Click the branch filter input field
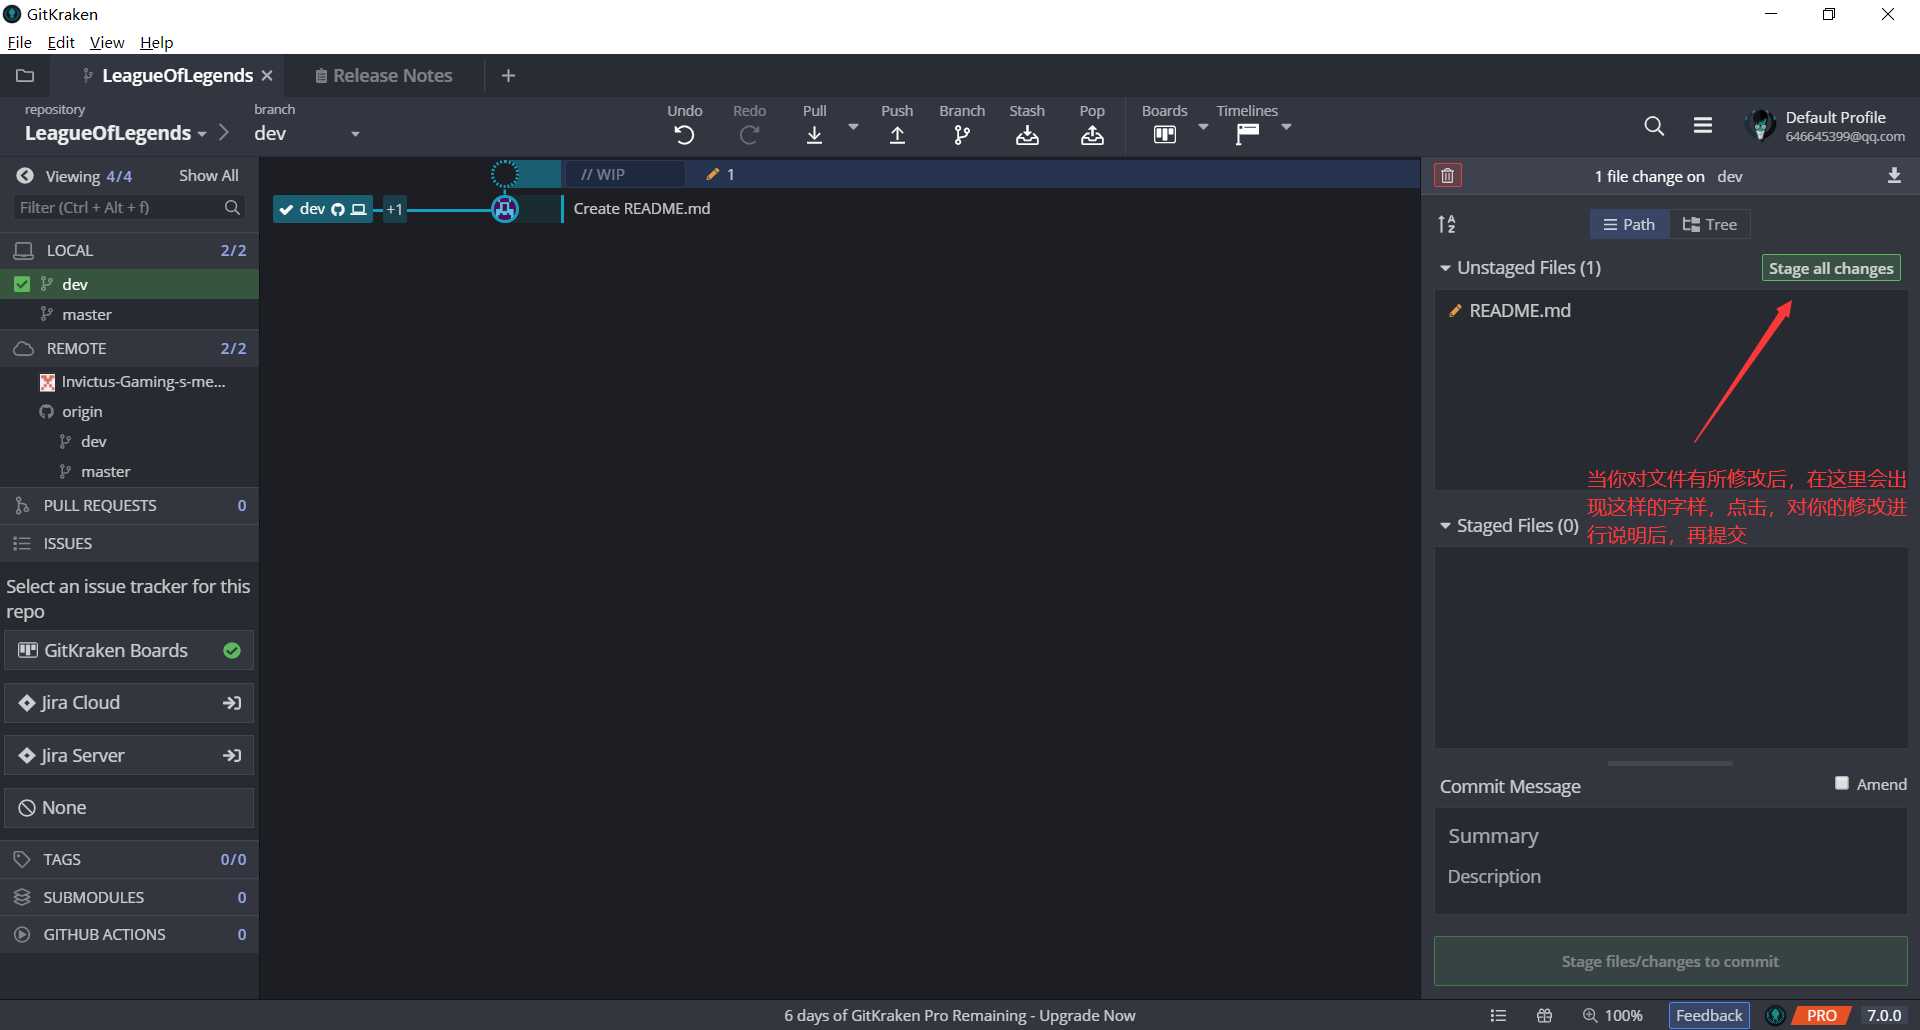1920x1030 pixels. click(130, 207)
